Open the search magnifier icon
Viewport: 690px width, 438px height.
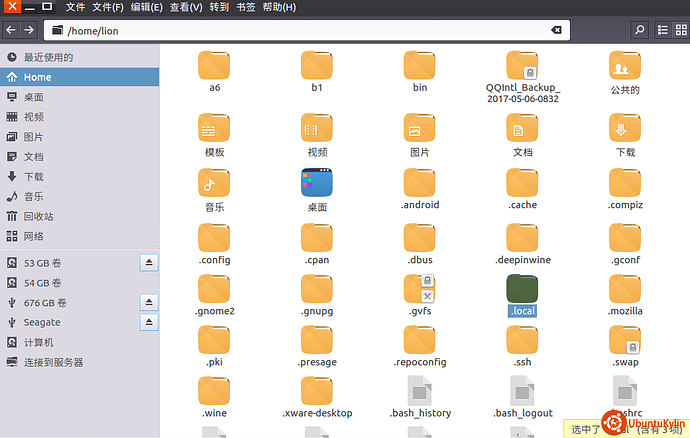[639, 30]
